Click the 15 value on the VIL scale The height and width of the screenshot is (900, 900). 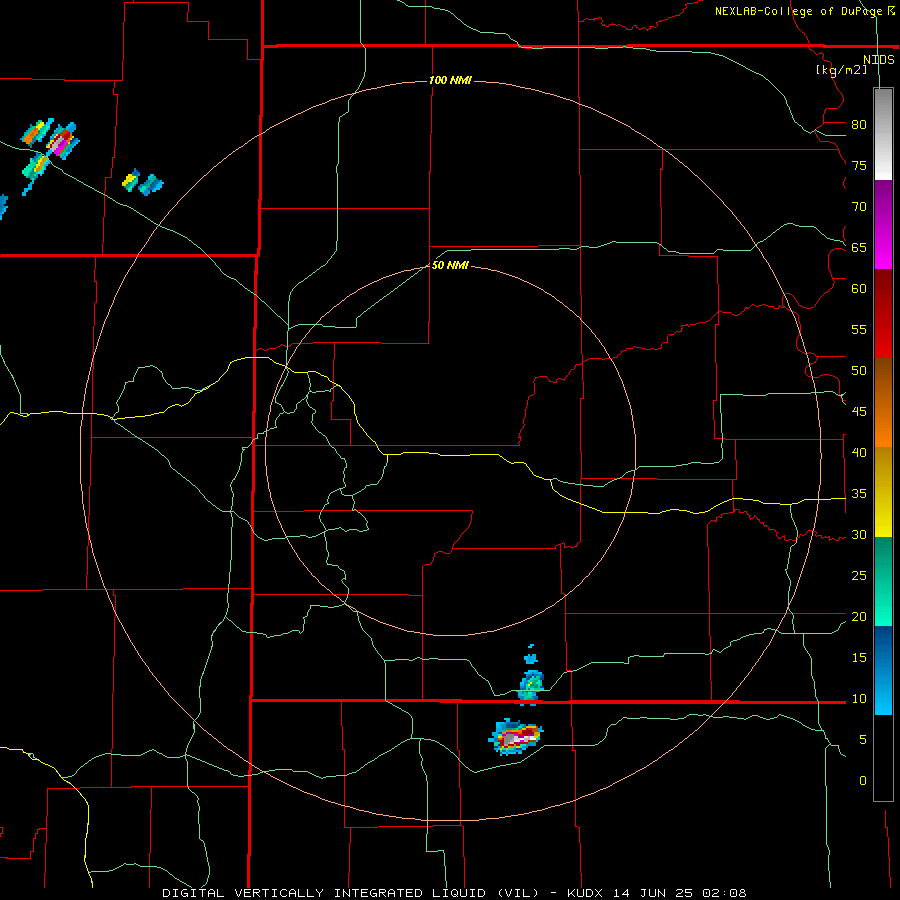click(x=859, y=658)
